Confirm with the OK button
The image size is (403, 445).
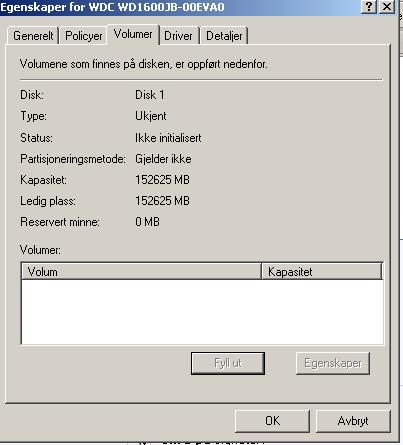click(272, 421)
